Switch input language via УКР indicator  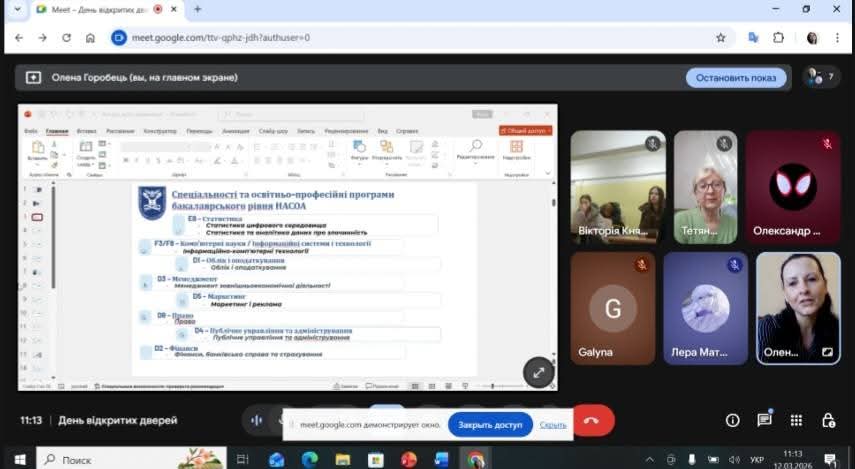pyautogui.click(x=758, y=459)
